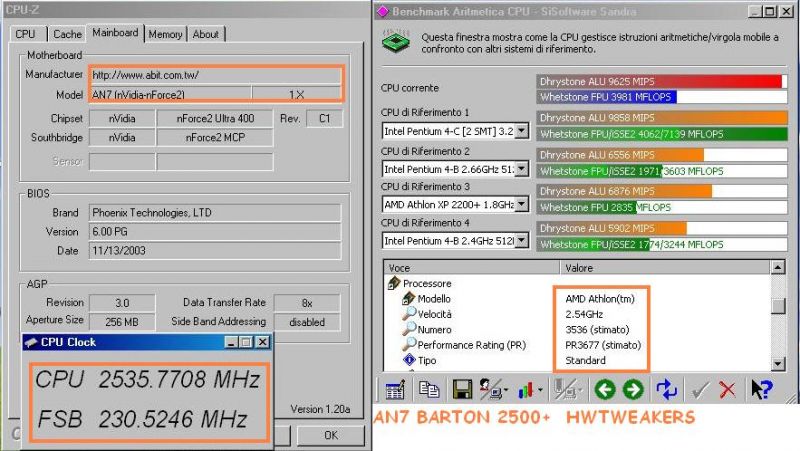
Task: Open dropdown arrow beside user/computer icon
Action: tap(506, 391)
